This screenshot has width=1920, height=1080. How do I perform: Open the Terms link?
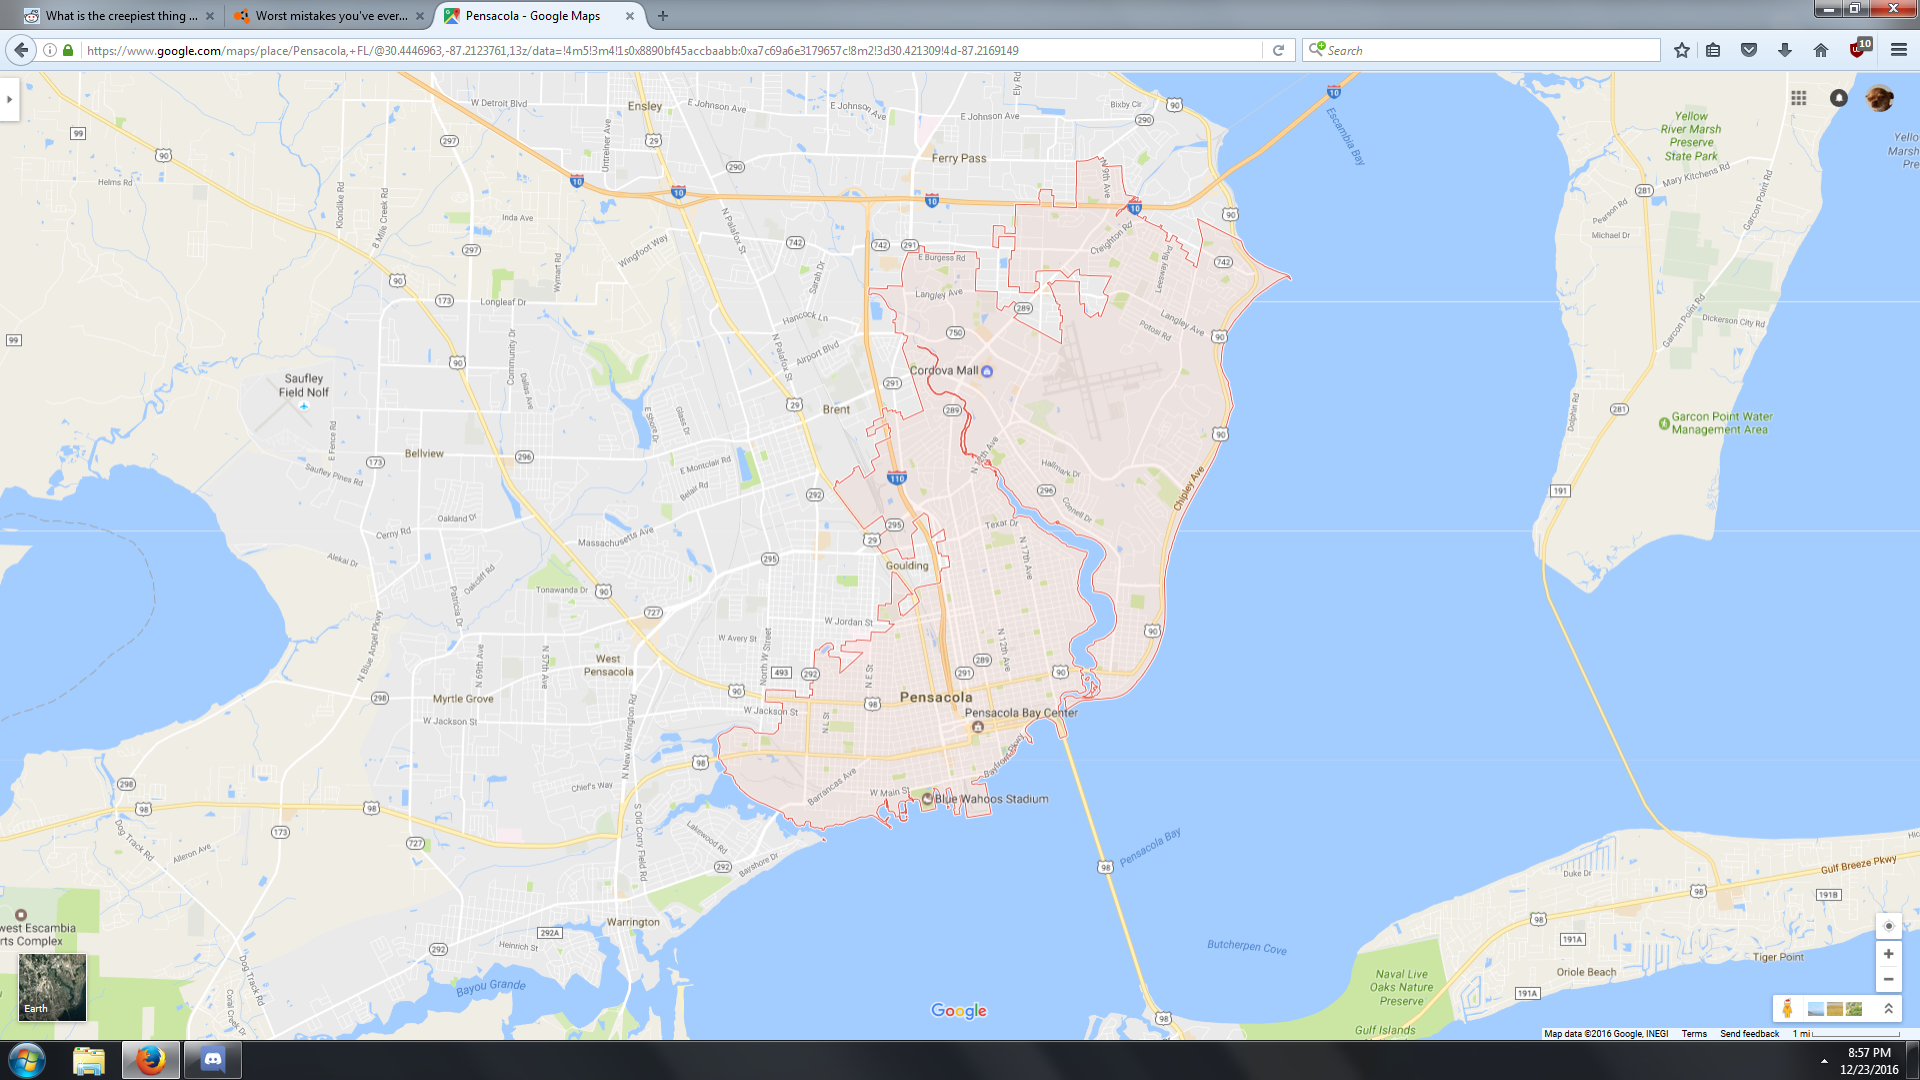[1694, 1034]
